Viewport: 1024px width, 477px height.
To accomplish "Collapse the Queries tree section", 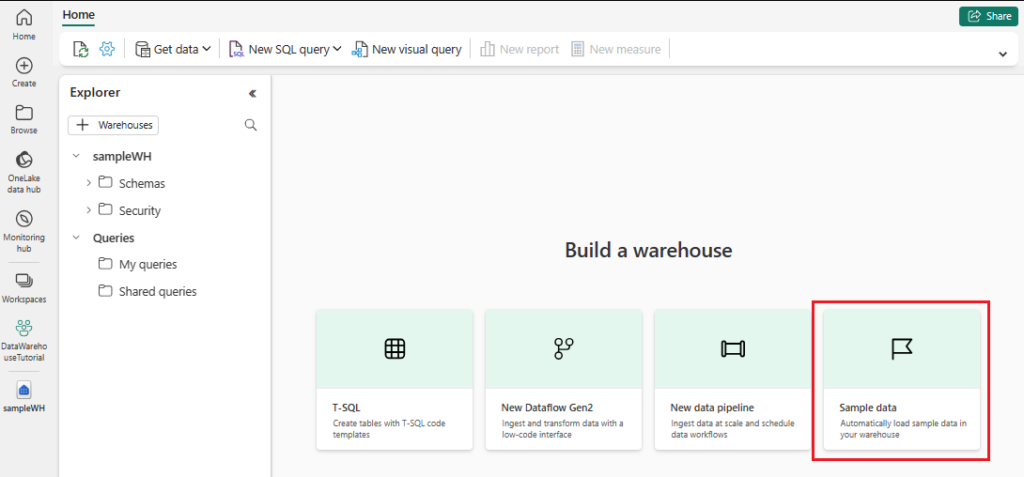I will (x=77, y=238).
